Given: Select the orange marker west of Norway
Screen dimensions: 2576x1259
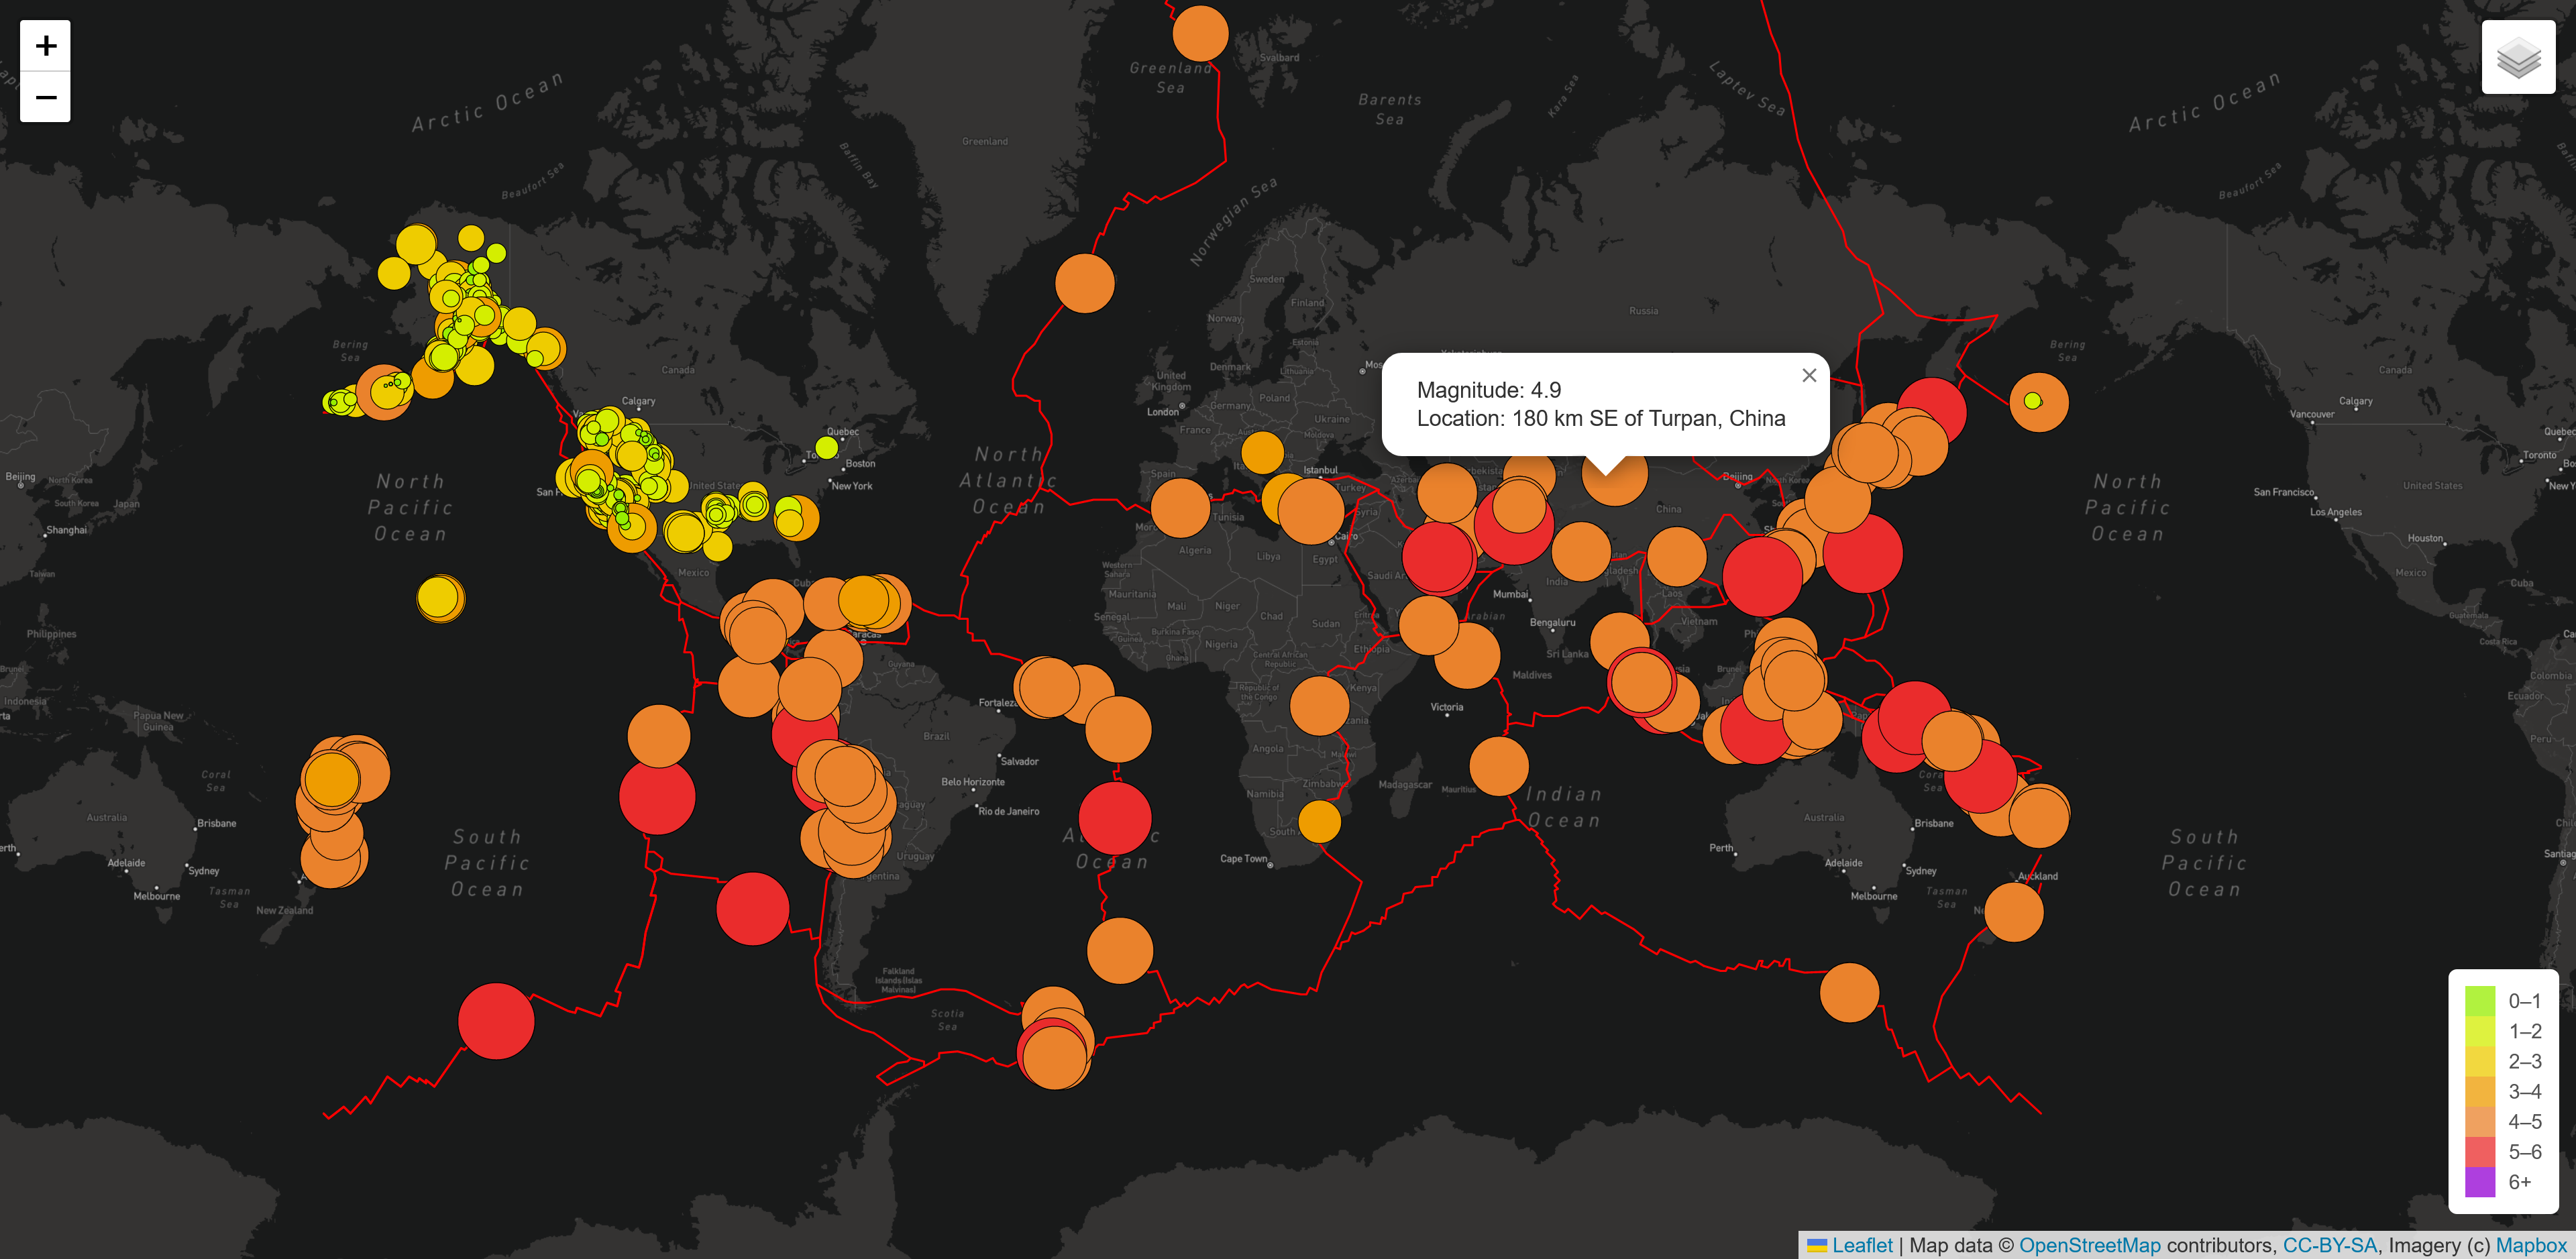Looking at the screenshot, I should tap(1085, 283).
